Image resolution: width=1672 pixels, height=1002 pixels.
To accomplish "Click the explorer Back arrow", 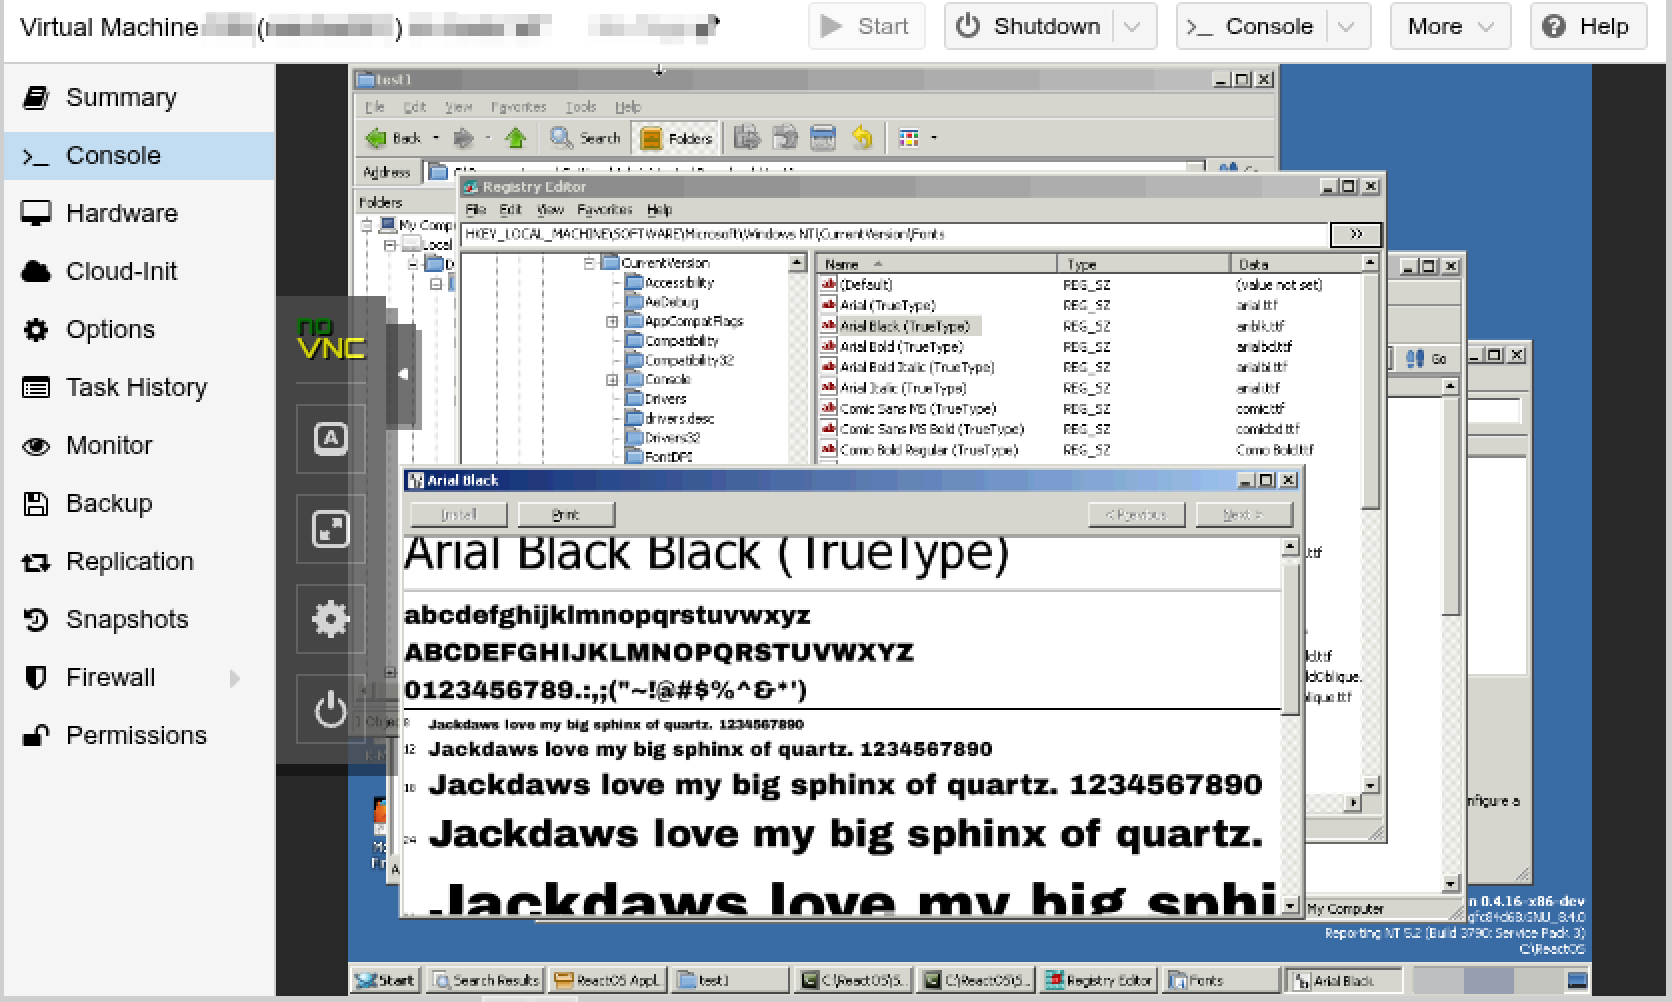I will click(x=394, y=138).
